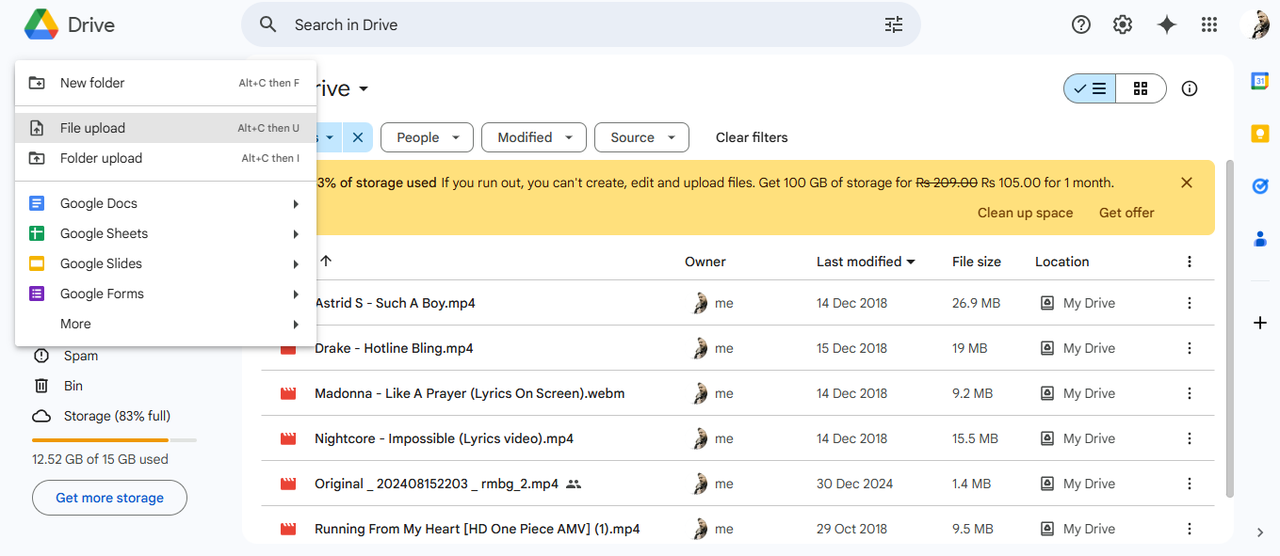Open more actions for Astrid S - Such A Boy.mp4

1189,303
